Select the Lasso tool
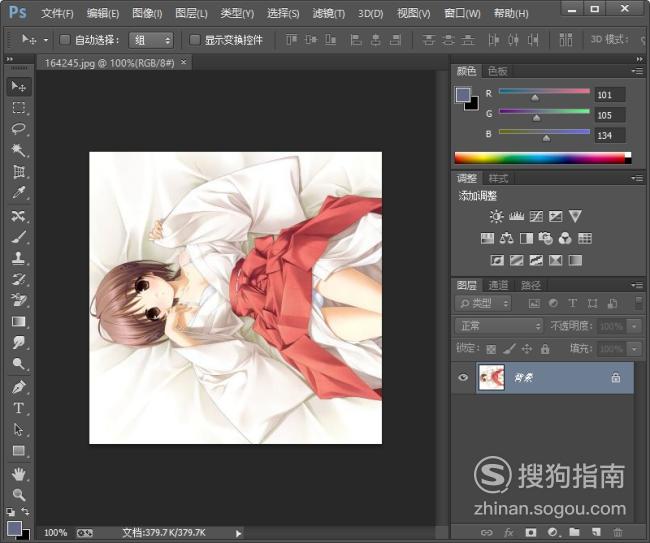Image resolution: width=650 pixels, height=543 pixels. (x=19, y=129)
